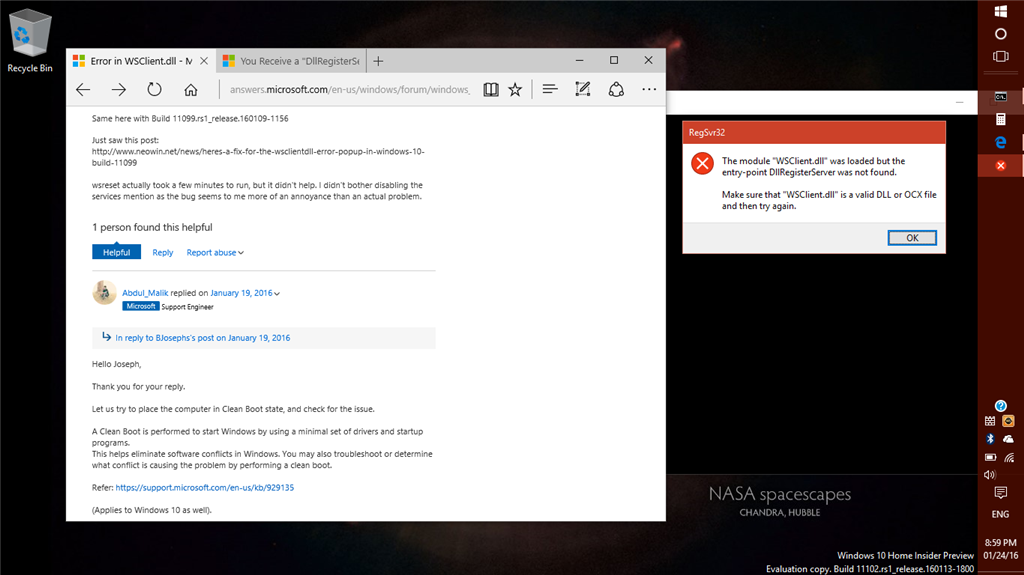This screenshot has height=575, width=1024.
Task: Click OK in RegSvr32 dialog
Action: click(x=912, y=238)
